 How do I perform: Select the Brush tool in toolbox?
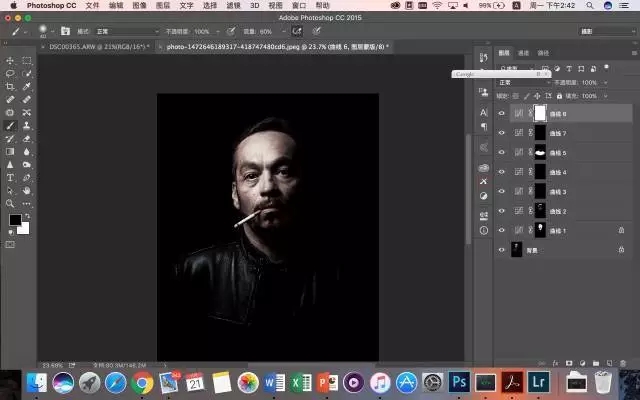(x=10, y=126)
